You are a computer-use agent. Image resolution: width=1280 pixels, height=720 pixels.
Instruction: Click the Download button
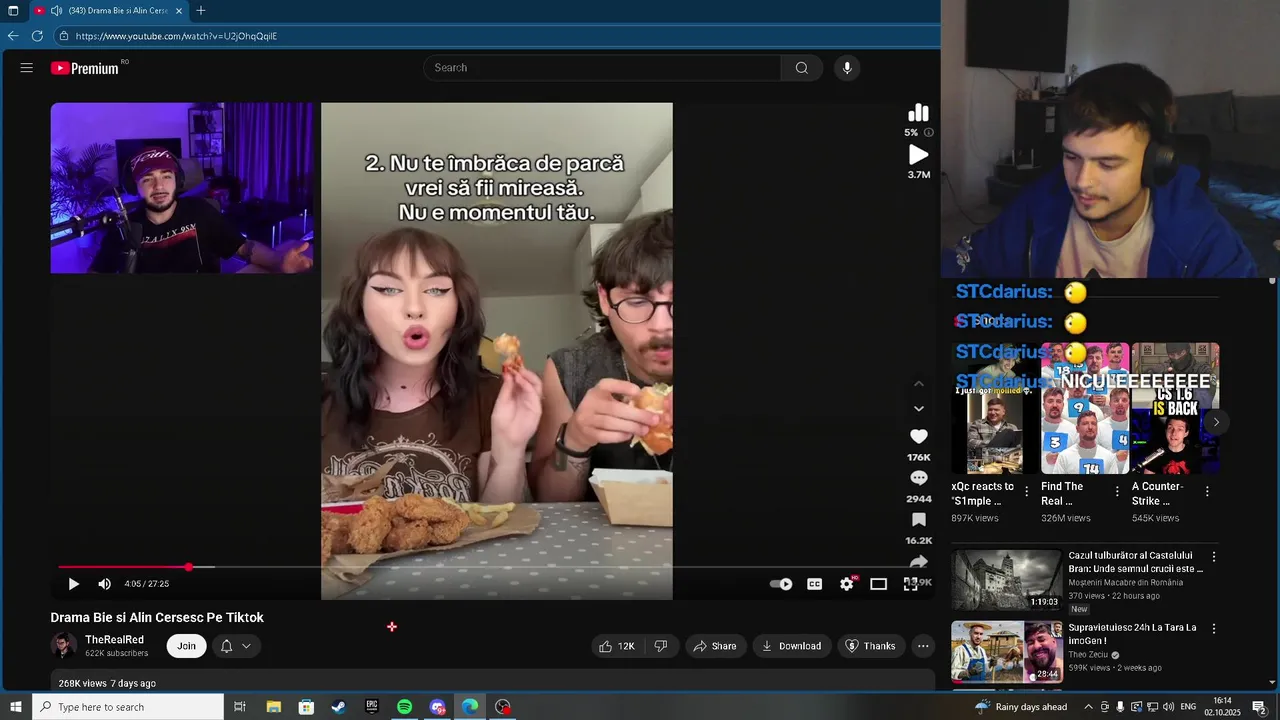coord(791,646)
